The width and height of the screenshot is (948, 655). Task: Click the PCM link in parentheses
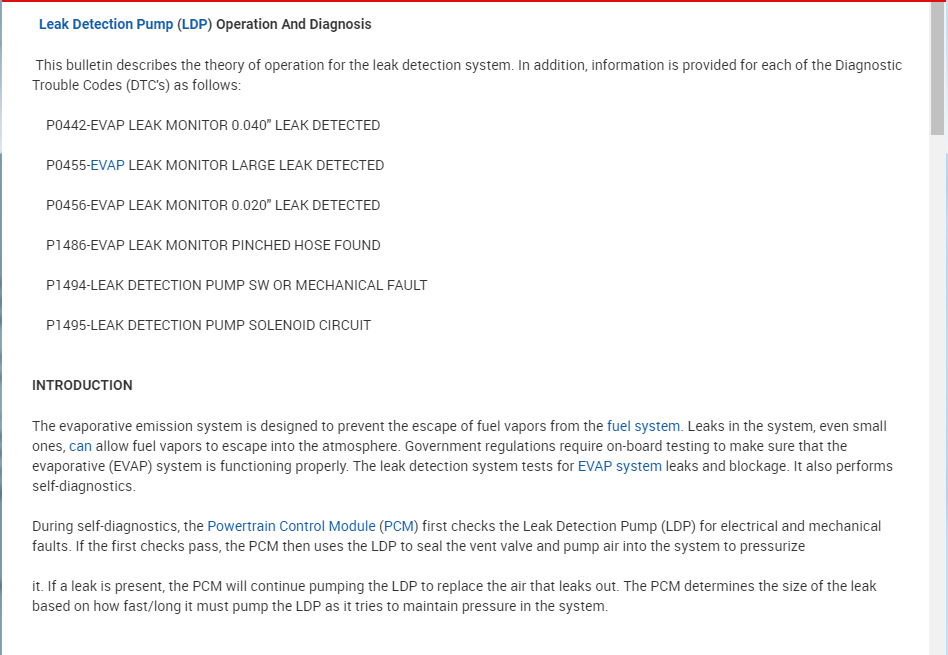click(x=398, y=526)
